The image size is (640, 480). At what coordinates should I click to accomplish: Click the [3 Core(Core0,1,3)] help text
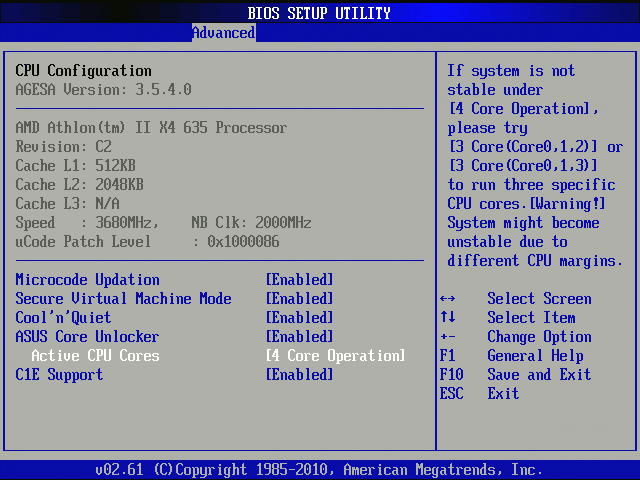(523, 165)
